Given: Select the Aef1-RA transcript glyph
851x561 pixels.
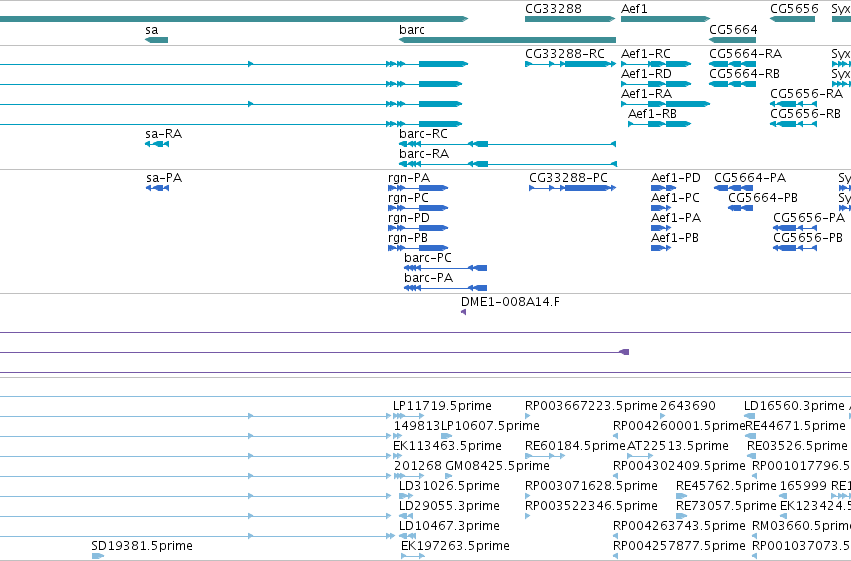Looking at the screenshot, I should pos(665,104).
